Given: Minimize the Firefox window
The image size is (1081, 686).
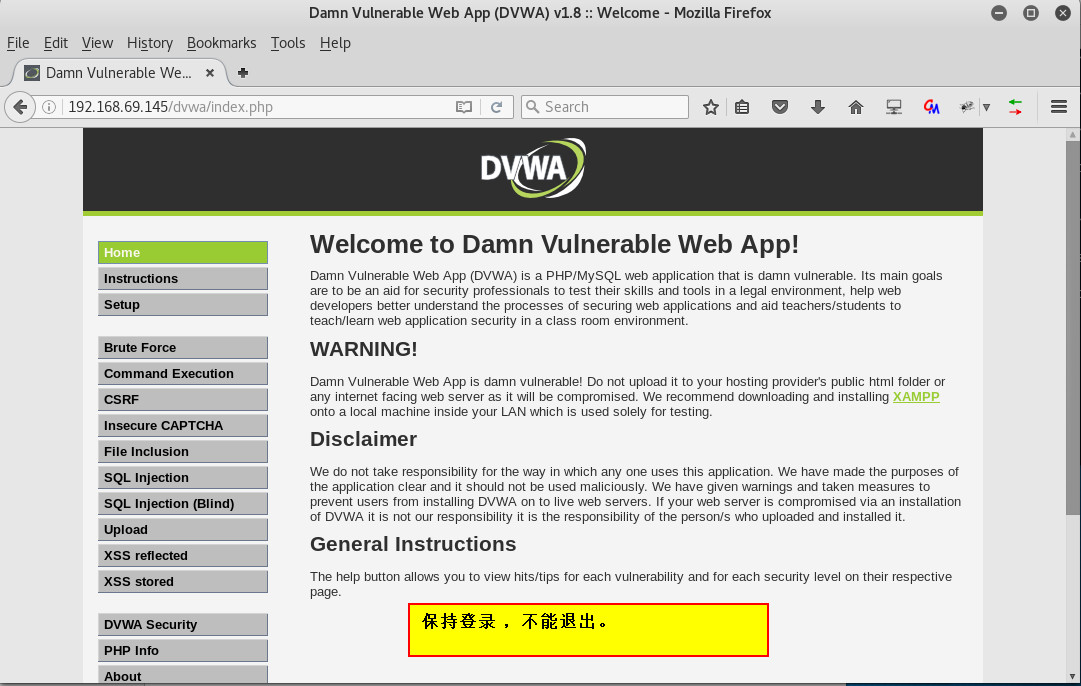Looking at the screenshot, I should (999, 13).
